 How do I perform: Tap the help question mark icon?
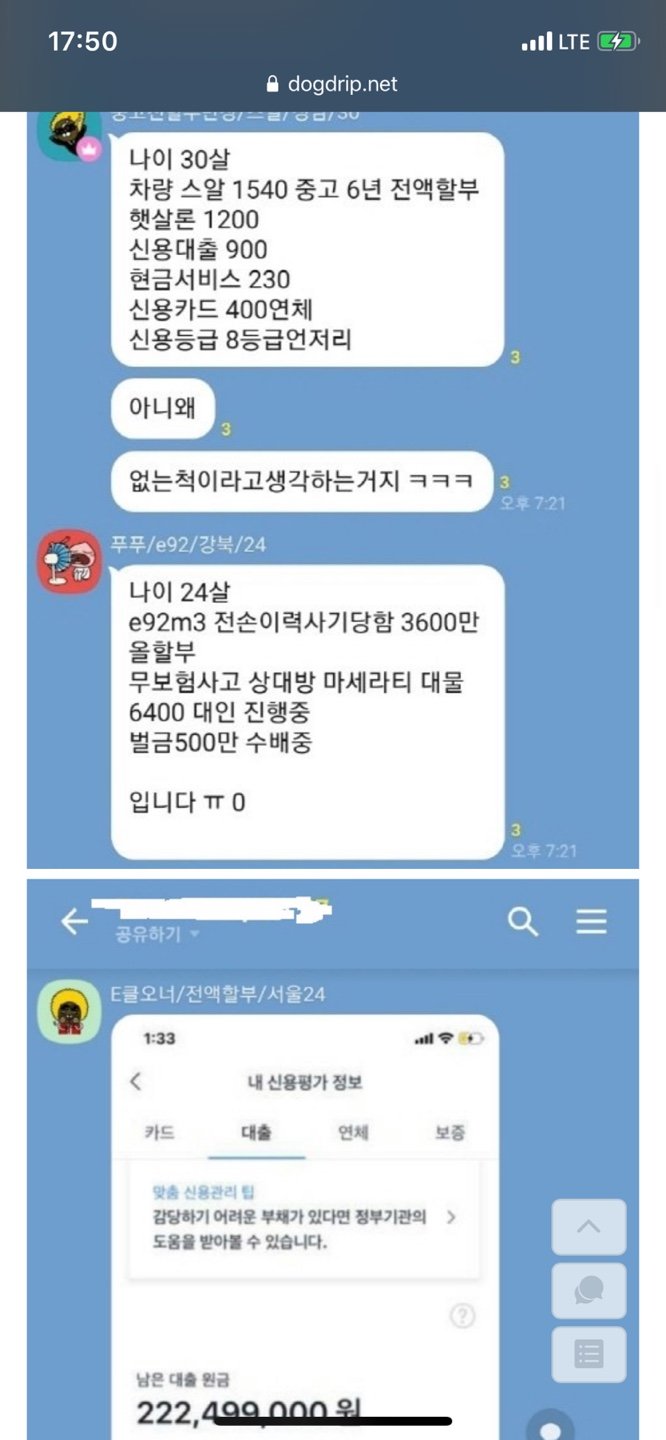pyautogui.click(x=462, y=1316)
